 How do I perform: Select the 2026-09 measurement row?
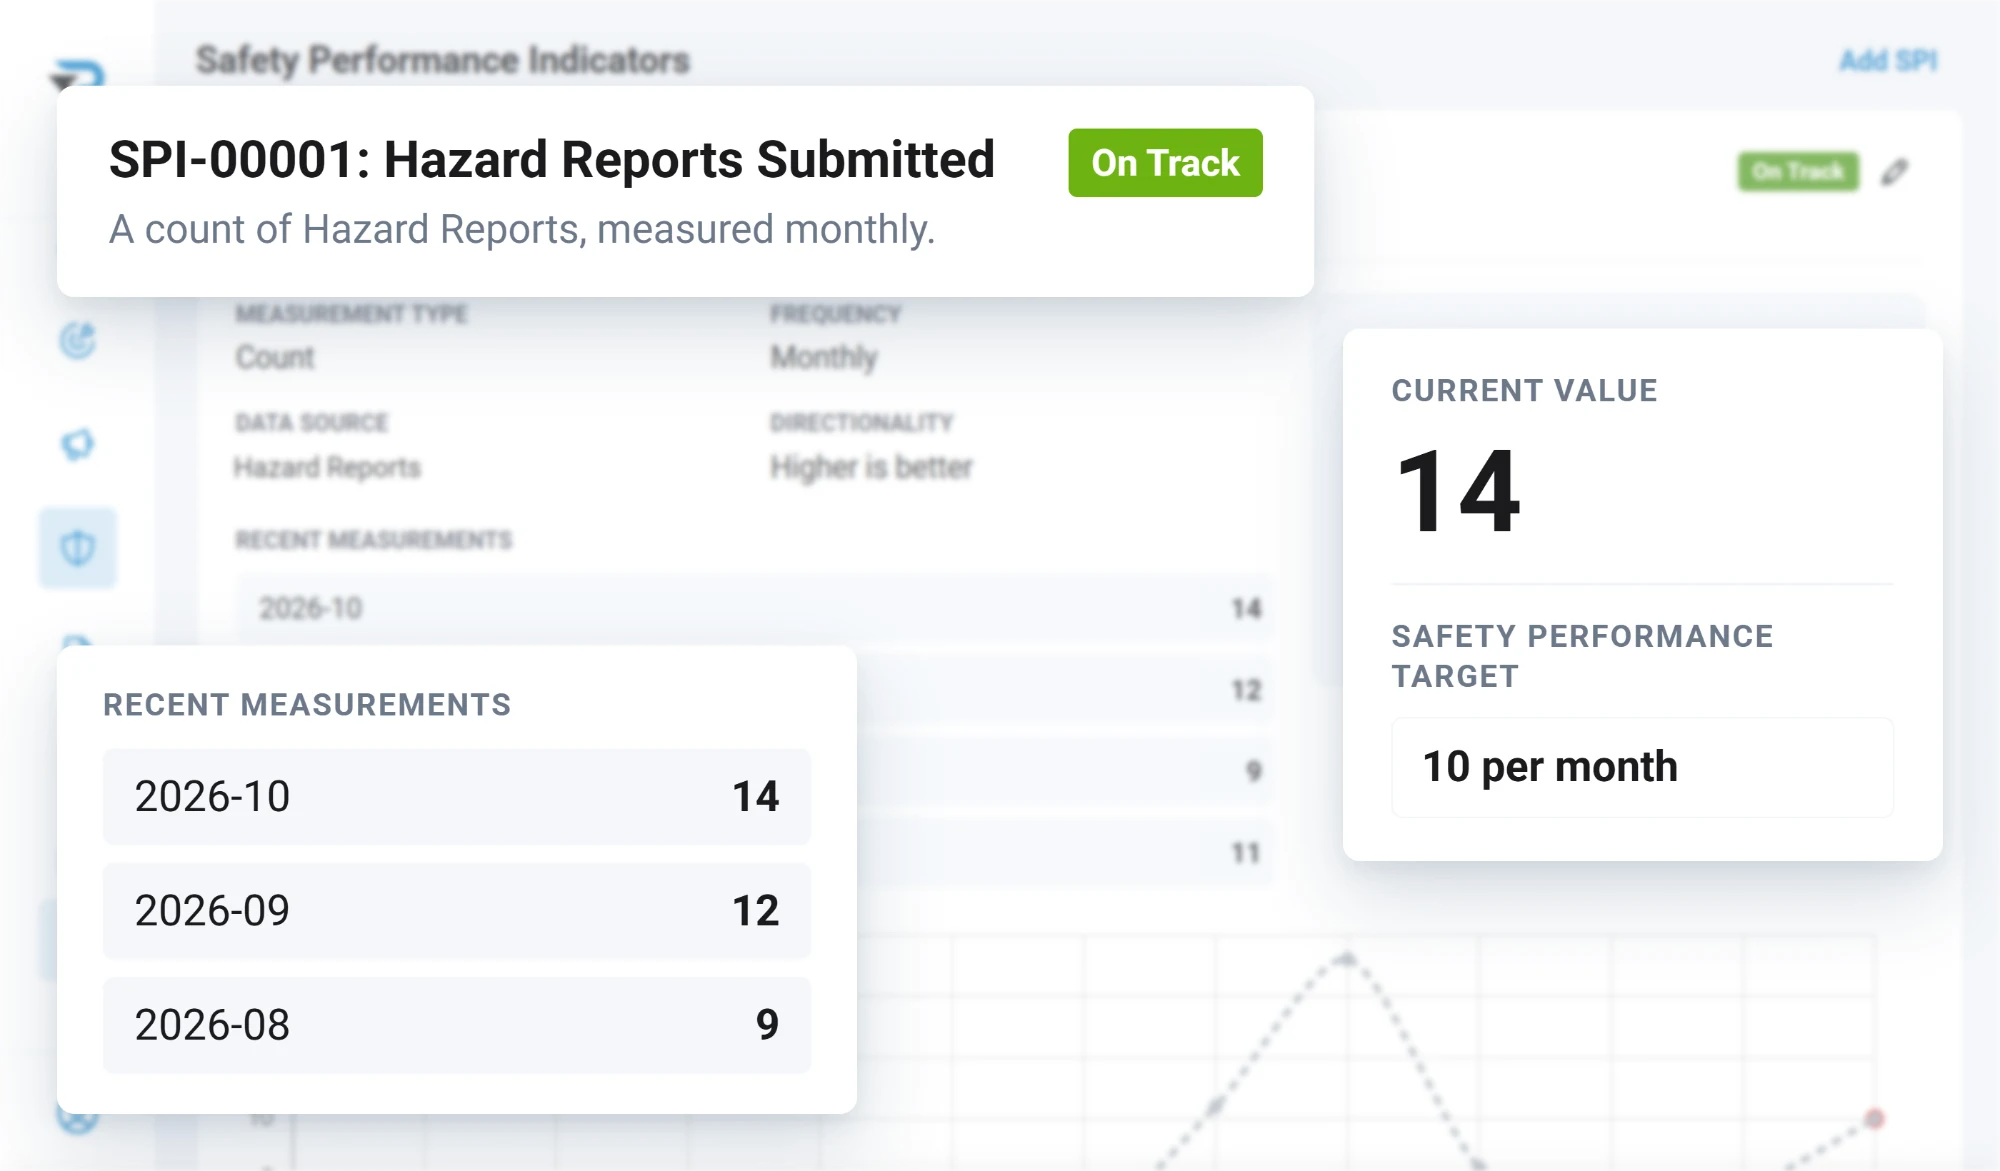(x=457, y=911)
